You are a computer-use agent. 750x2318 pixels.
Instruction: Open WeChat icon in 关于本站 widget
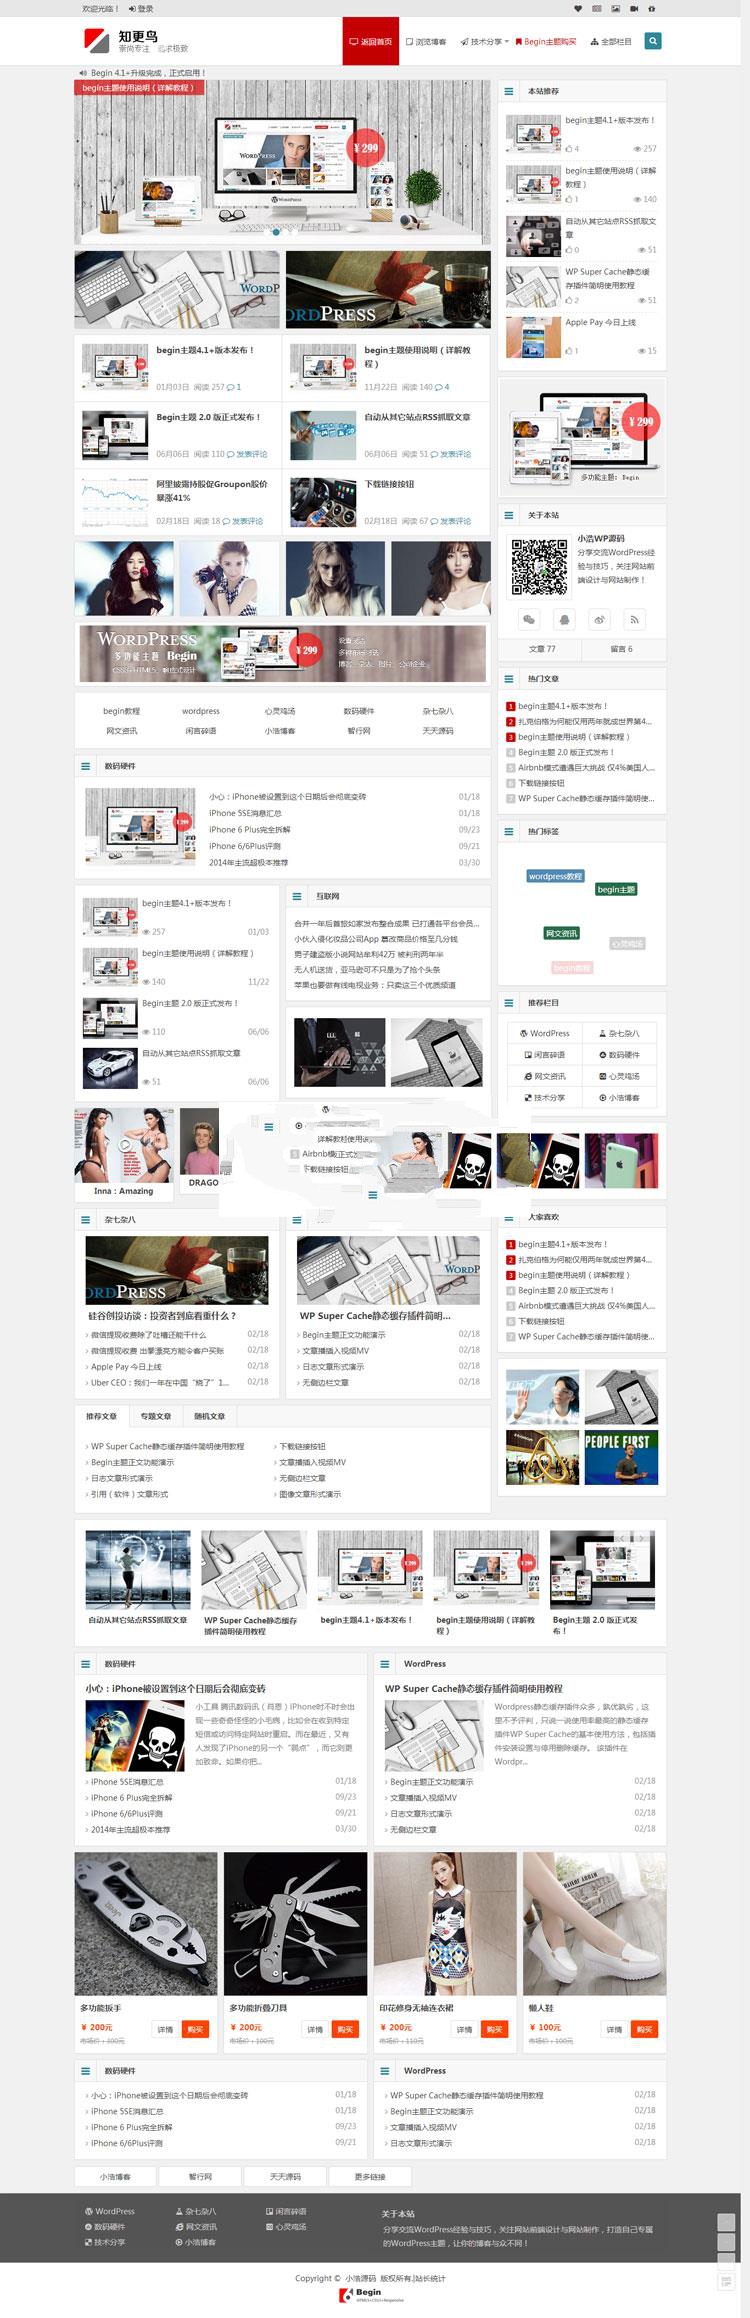tap(529, 619)
